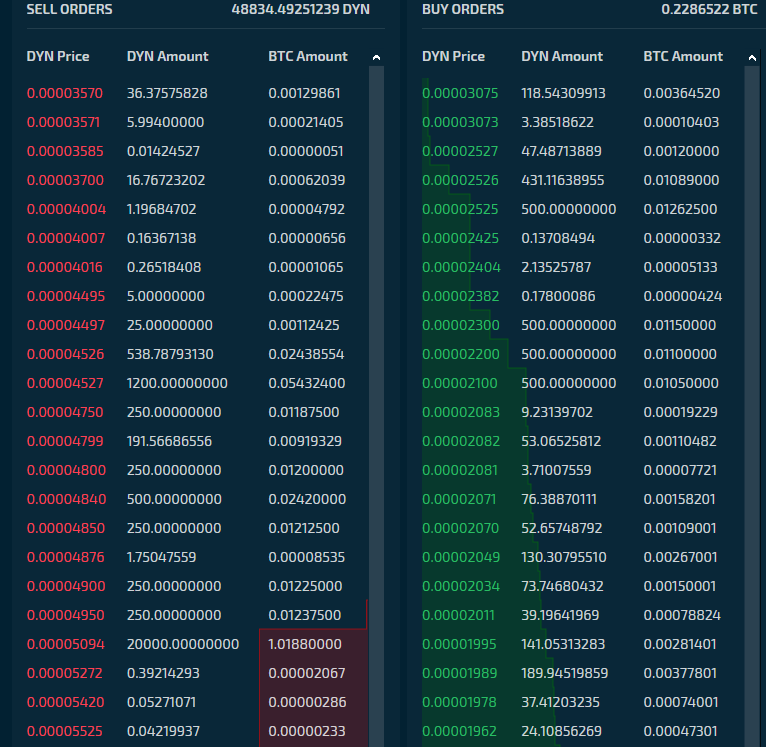Click buy amount 189.94519859
766x747 pixels.
pyautogui.click(x=564, y=673)
